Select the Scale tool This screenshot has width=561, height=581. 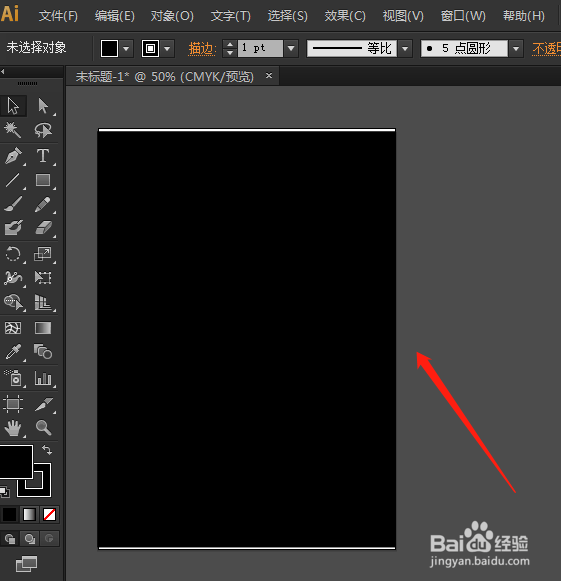tap(43, 254)
